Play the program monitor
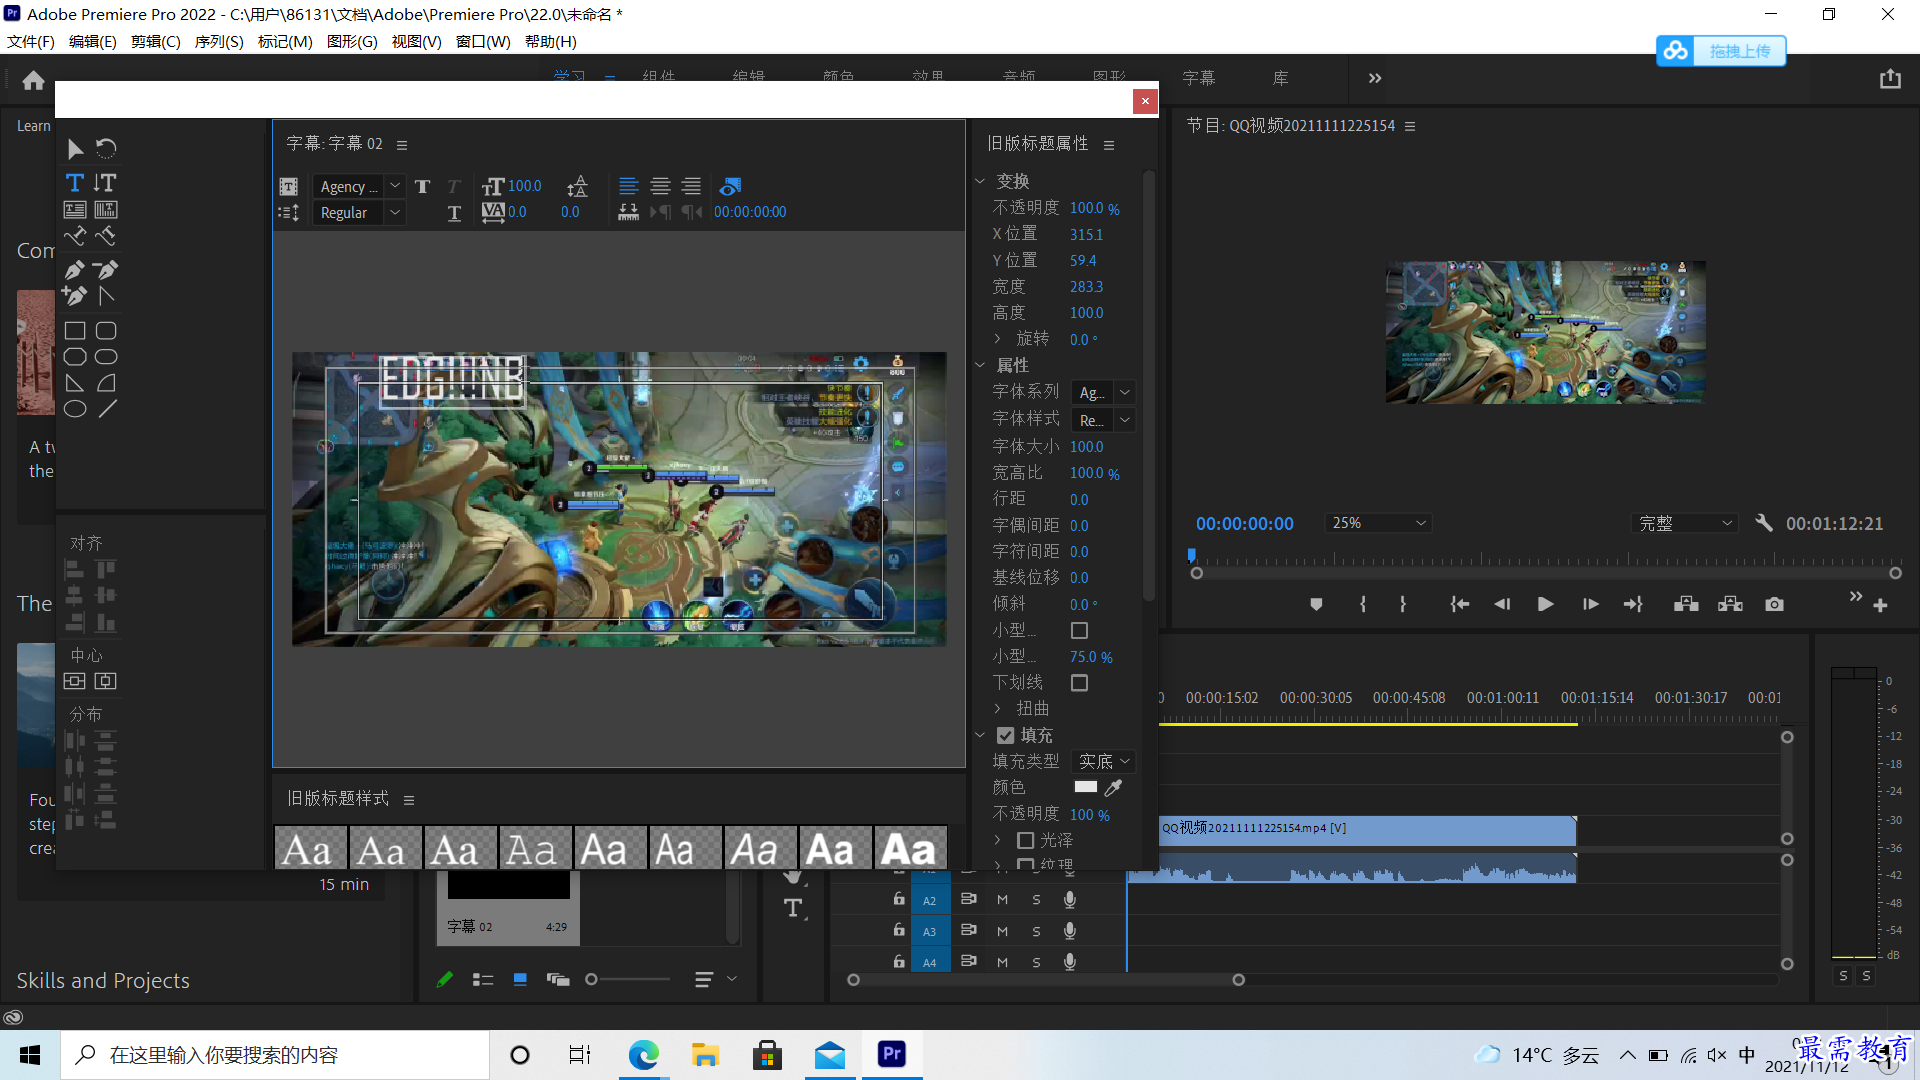Viewport: 1920px width, 1080px height. pyautogui.click(x=1545, y=604)
